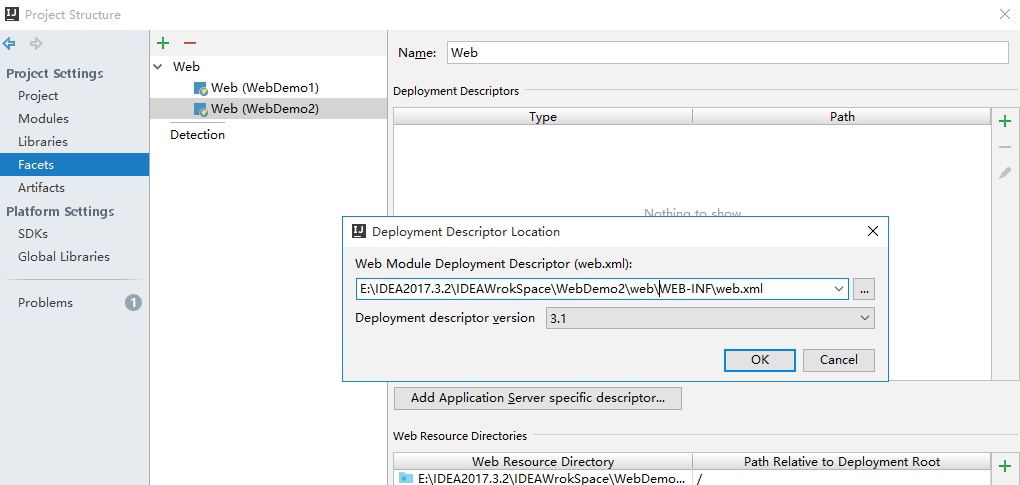Click the Web Resource Directory column header
The image size is (1020, 485).
pos(543,462)
